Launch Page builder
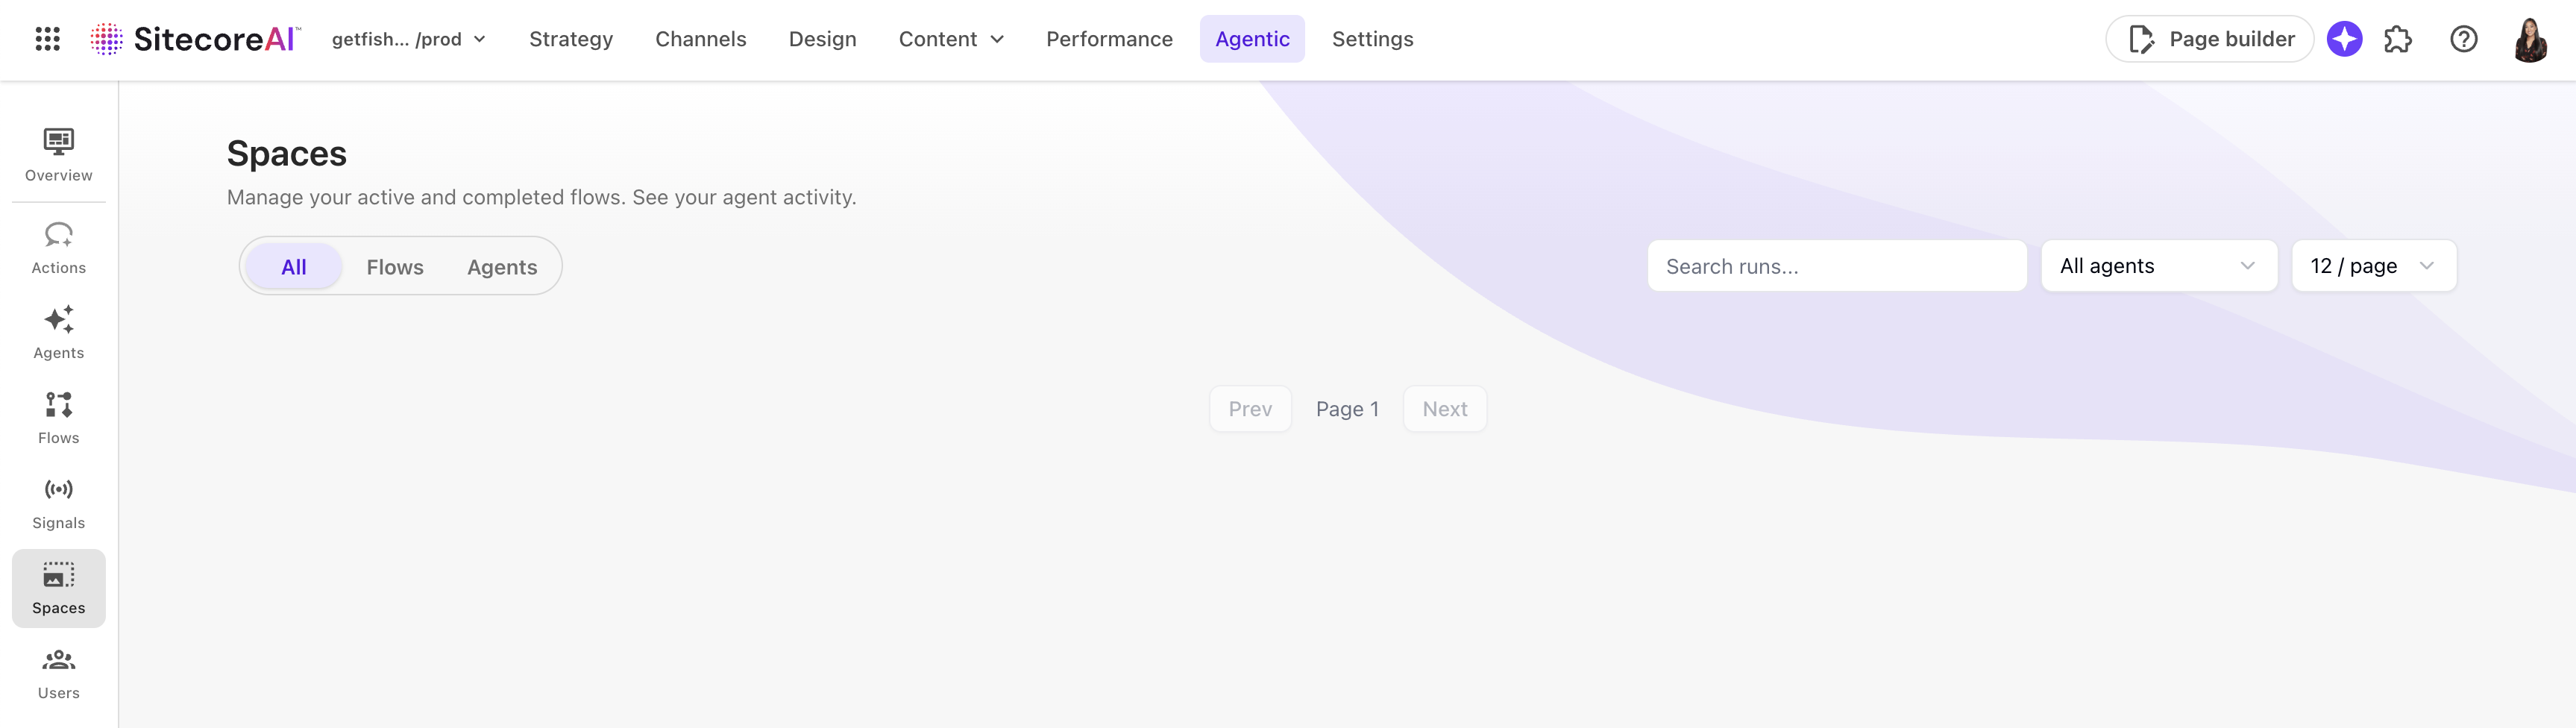This screenshot has width=2576, height=728. point(2209,39)
